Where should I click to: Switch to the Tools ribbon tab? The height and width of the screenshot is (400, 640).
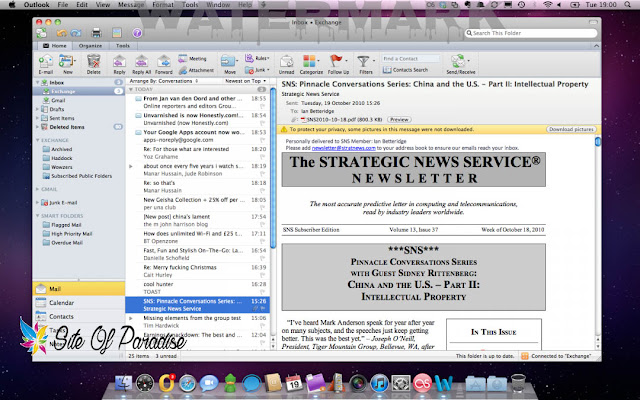coord(122,46)
